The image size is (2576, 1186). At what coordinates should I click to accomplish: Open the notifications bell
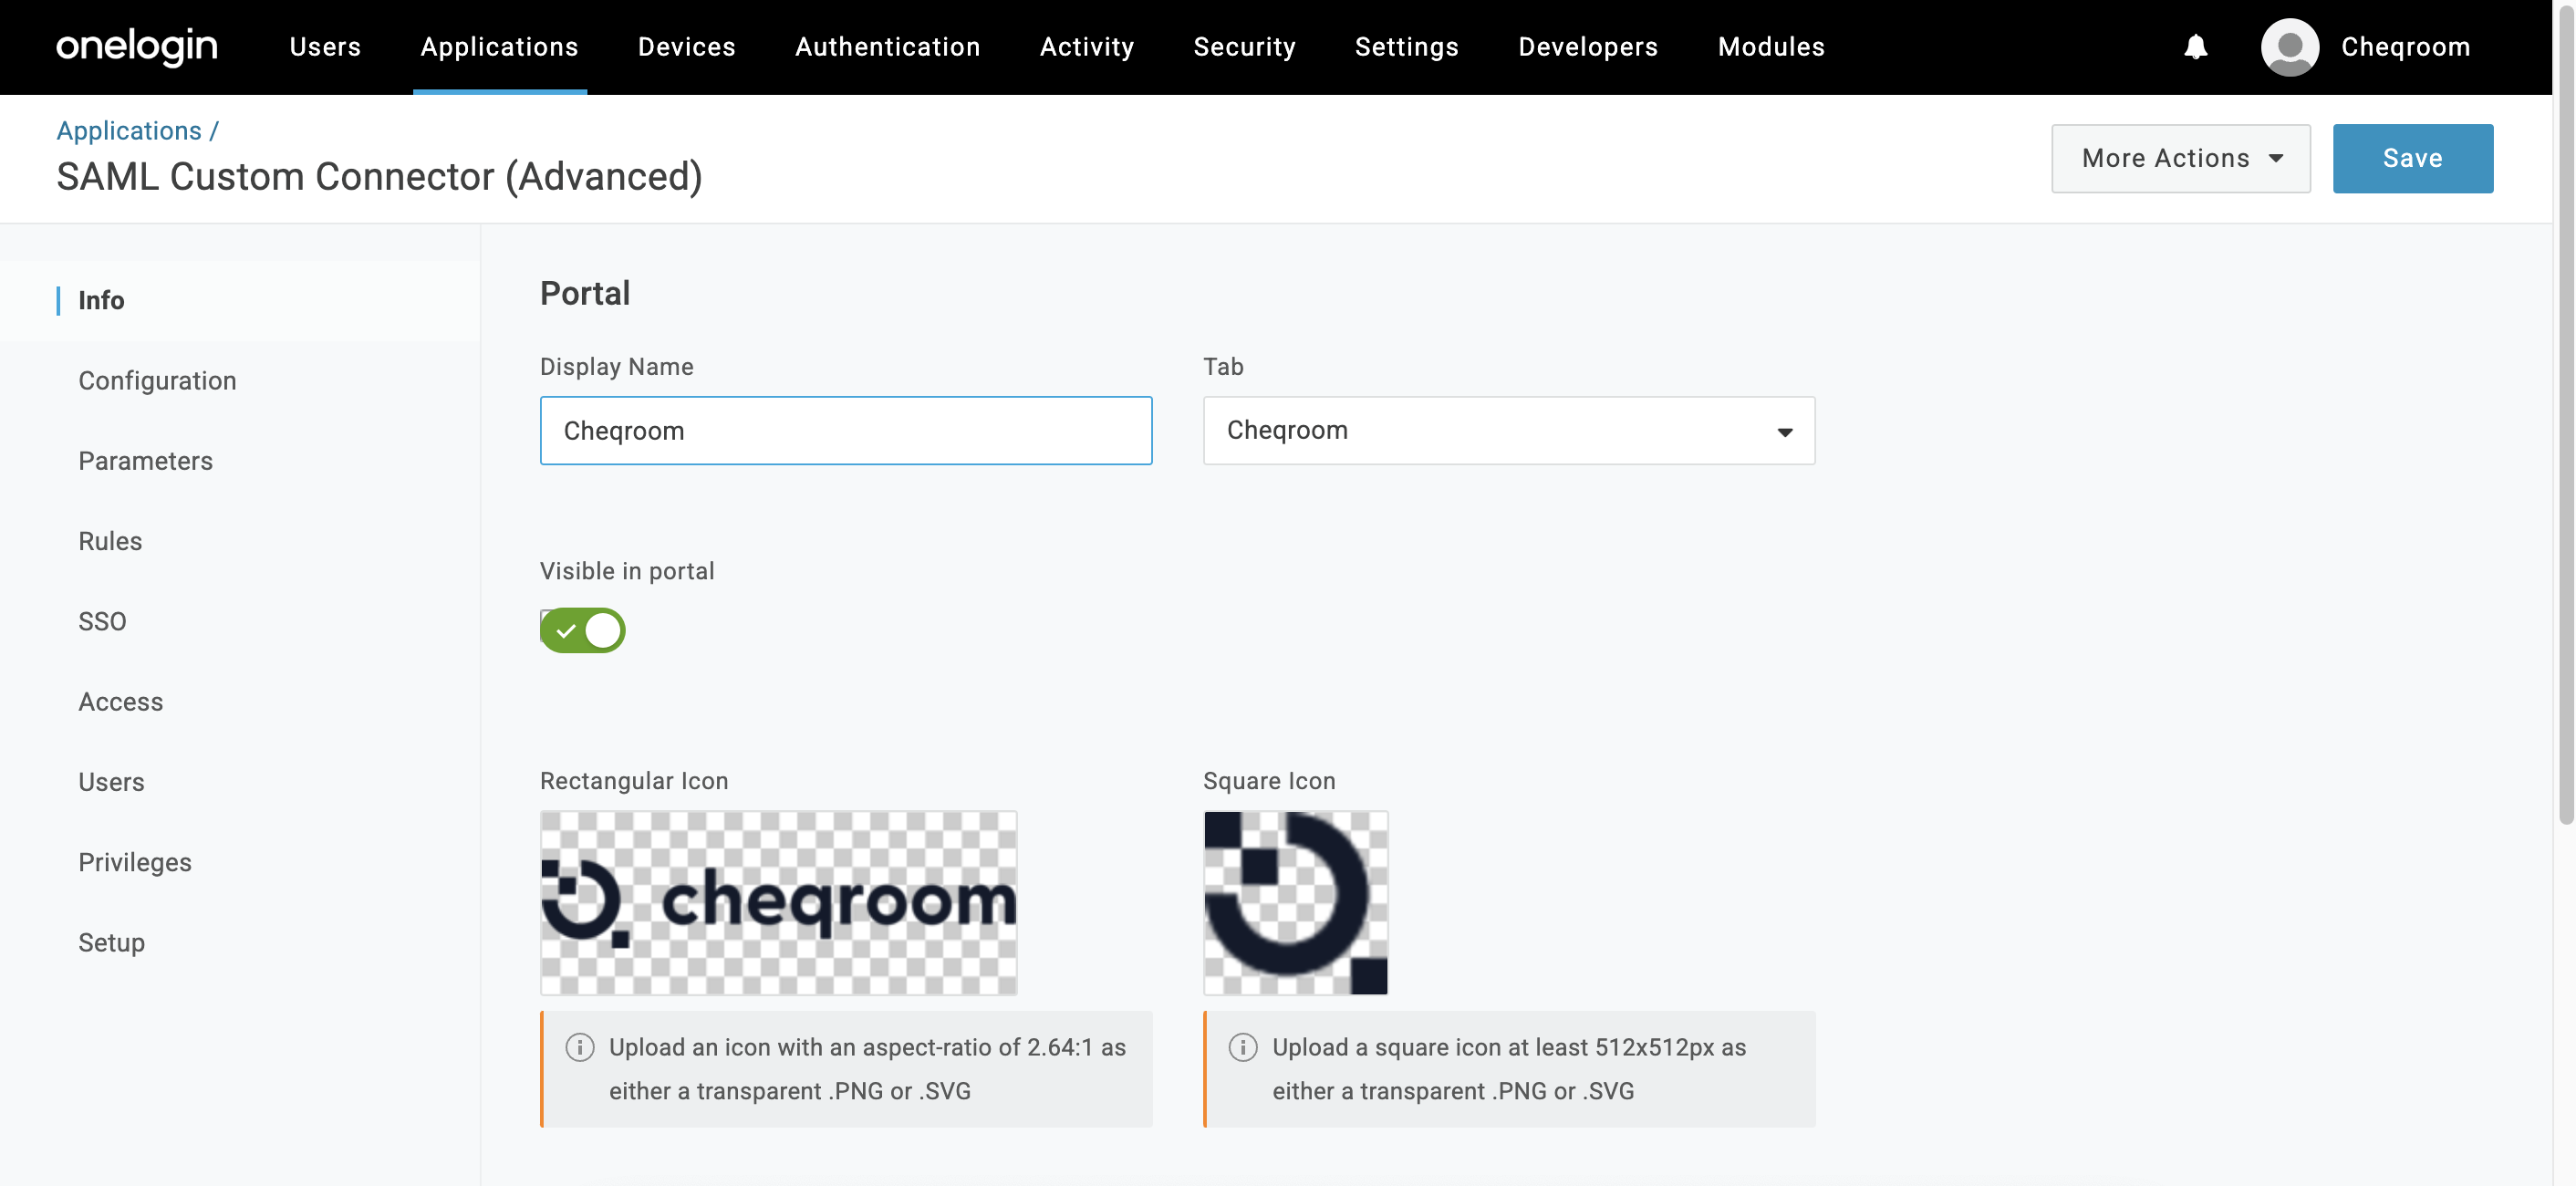2195,47
